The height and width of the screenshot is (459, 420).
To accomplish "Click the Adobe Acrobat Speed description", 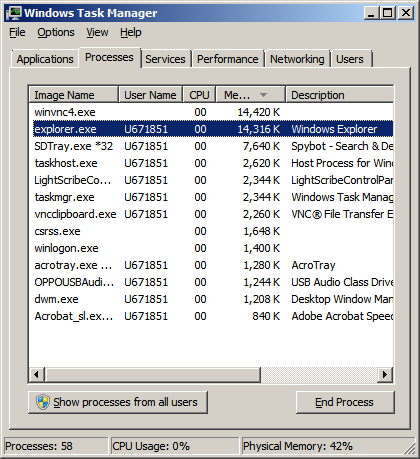I will [342, 316].
